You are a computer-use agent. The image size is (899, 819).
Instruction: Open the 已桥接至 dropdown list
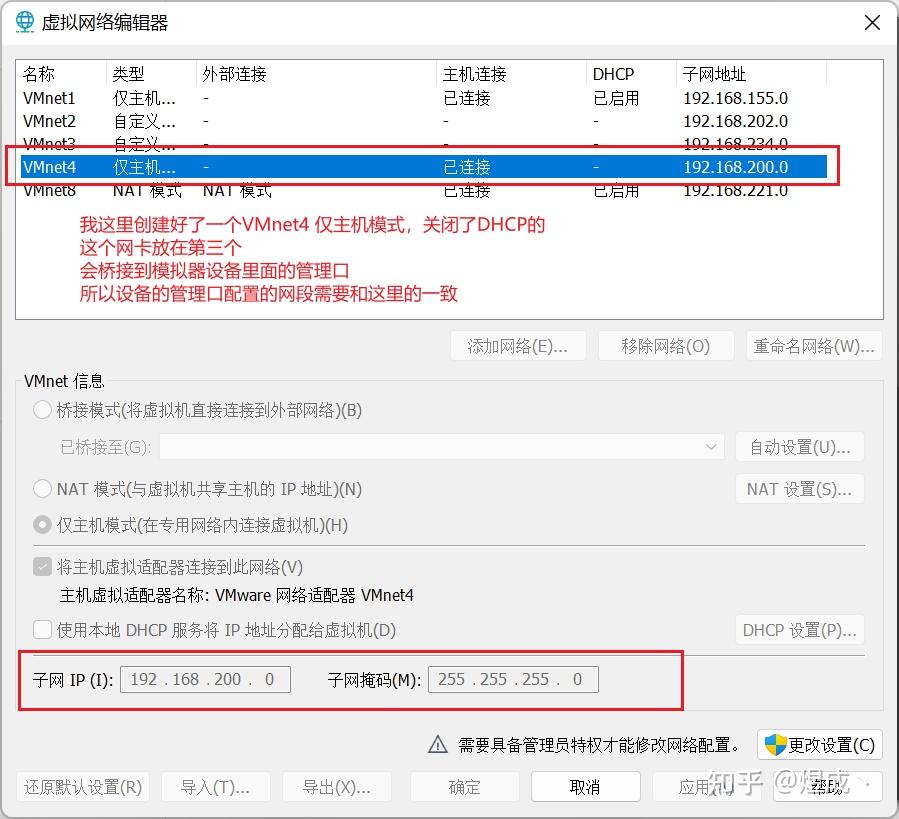click(711, 447)
